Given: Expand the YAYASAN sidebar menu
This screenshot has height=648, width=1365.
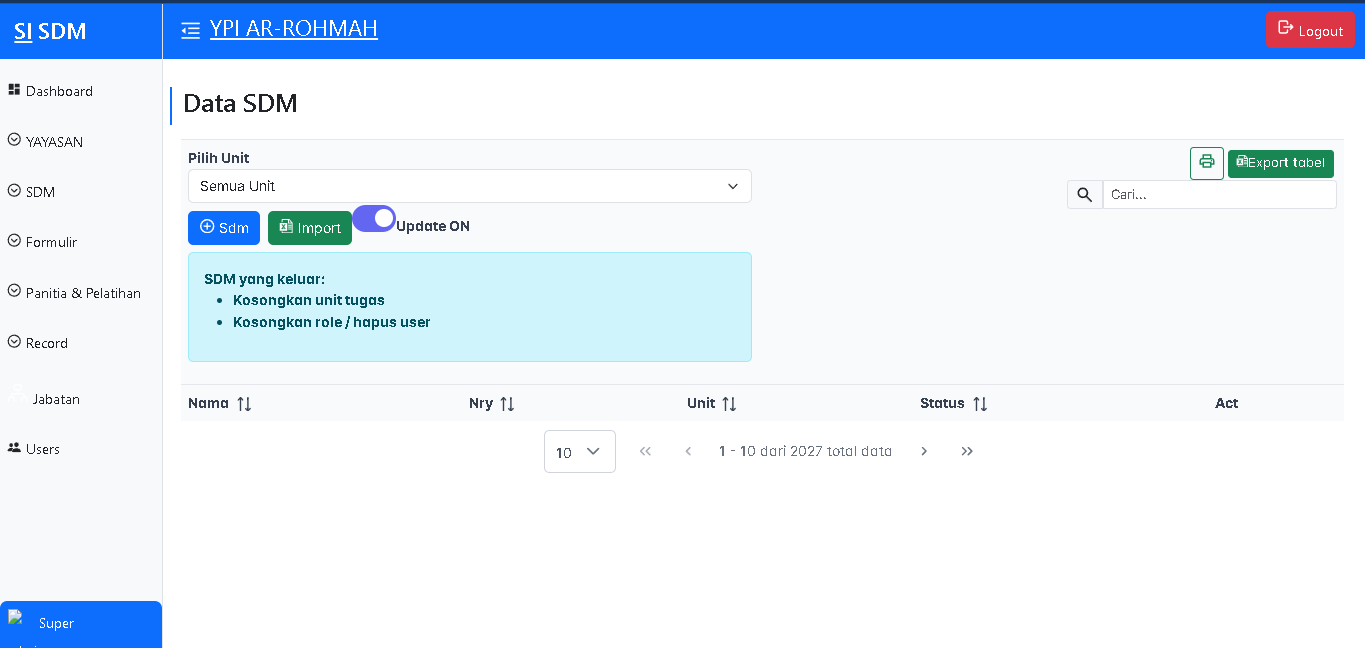Looking at the screenshot, I should [x=54, y=142].
